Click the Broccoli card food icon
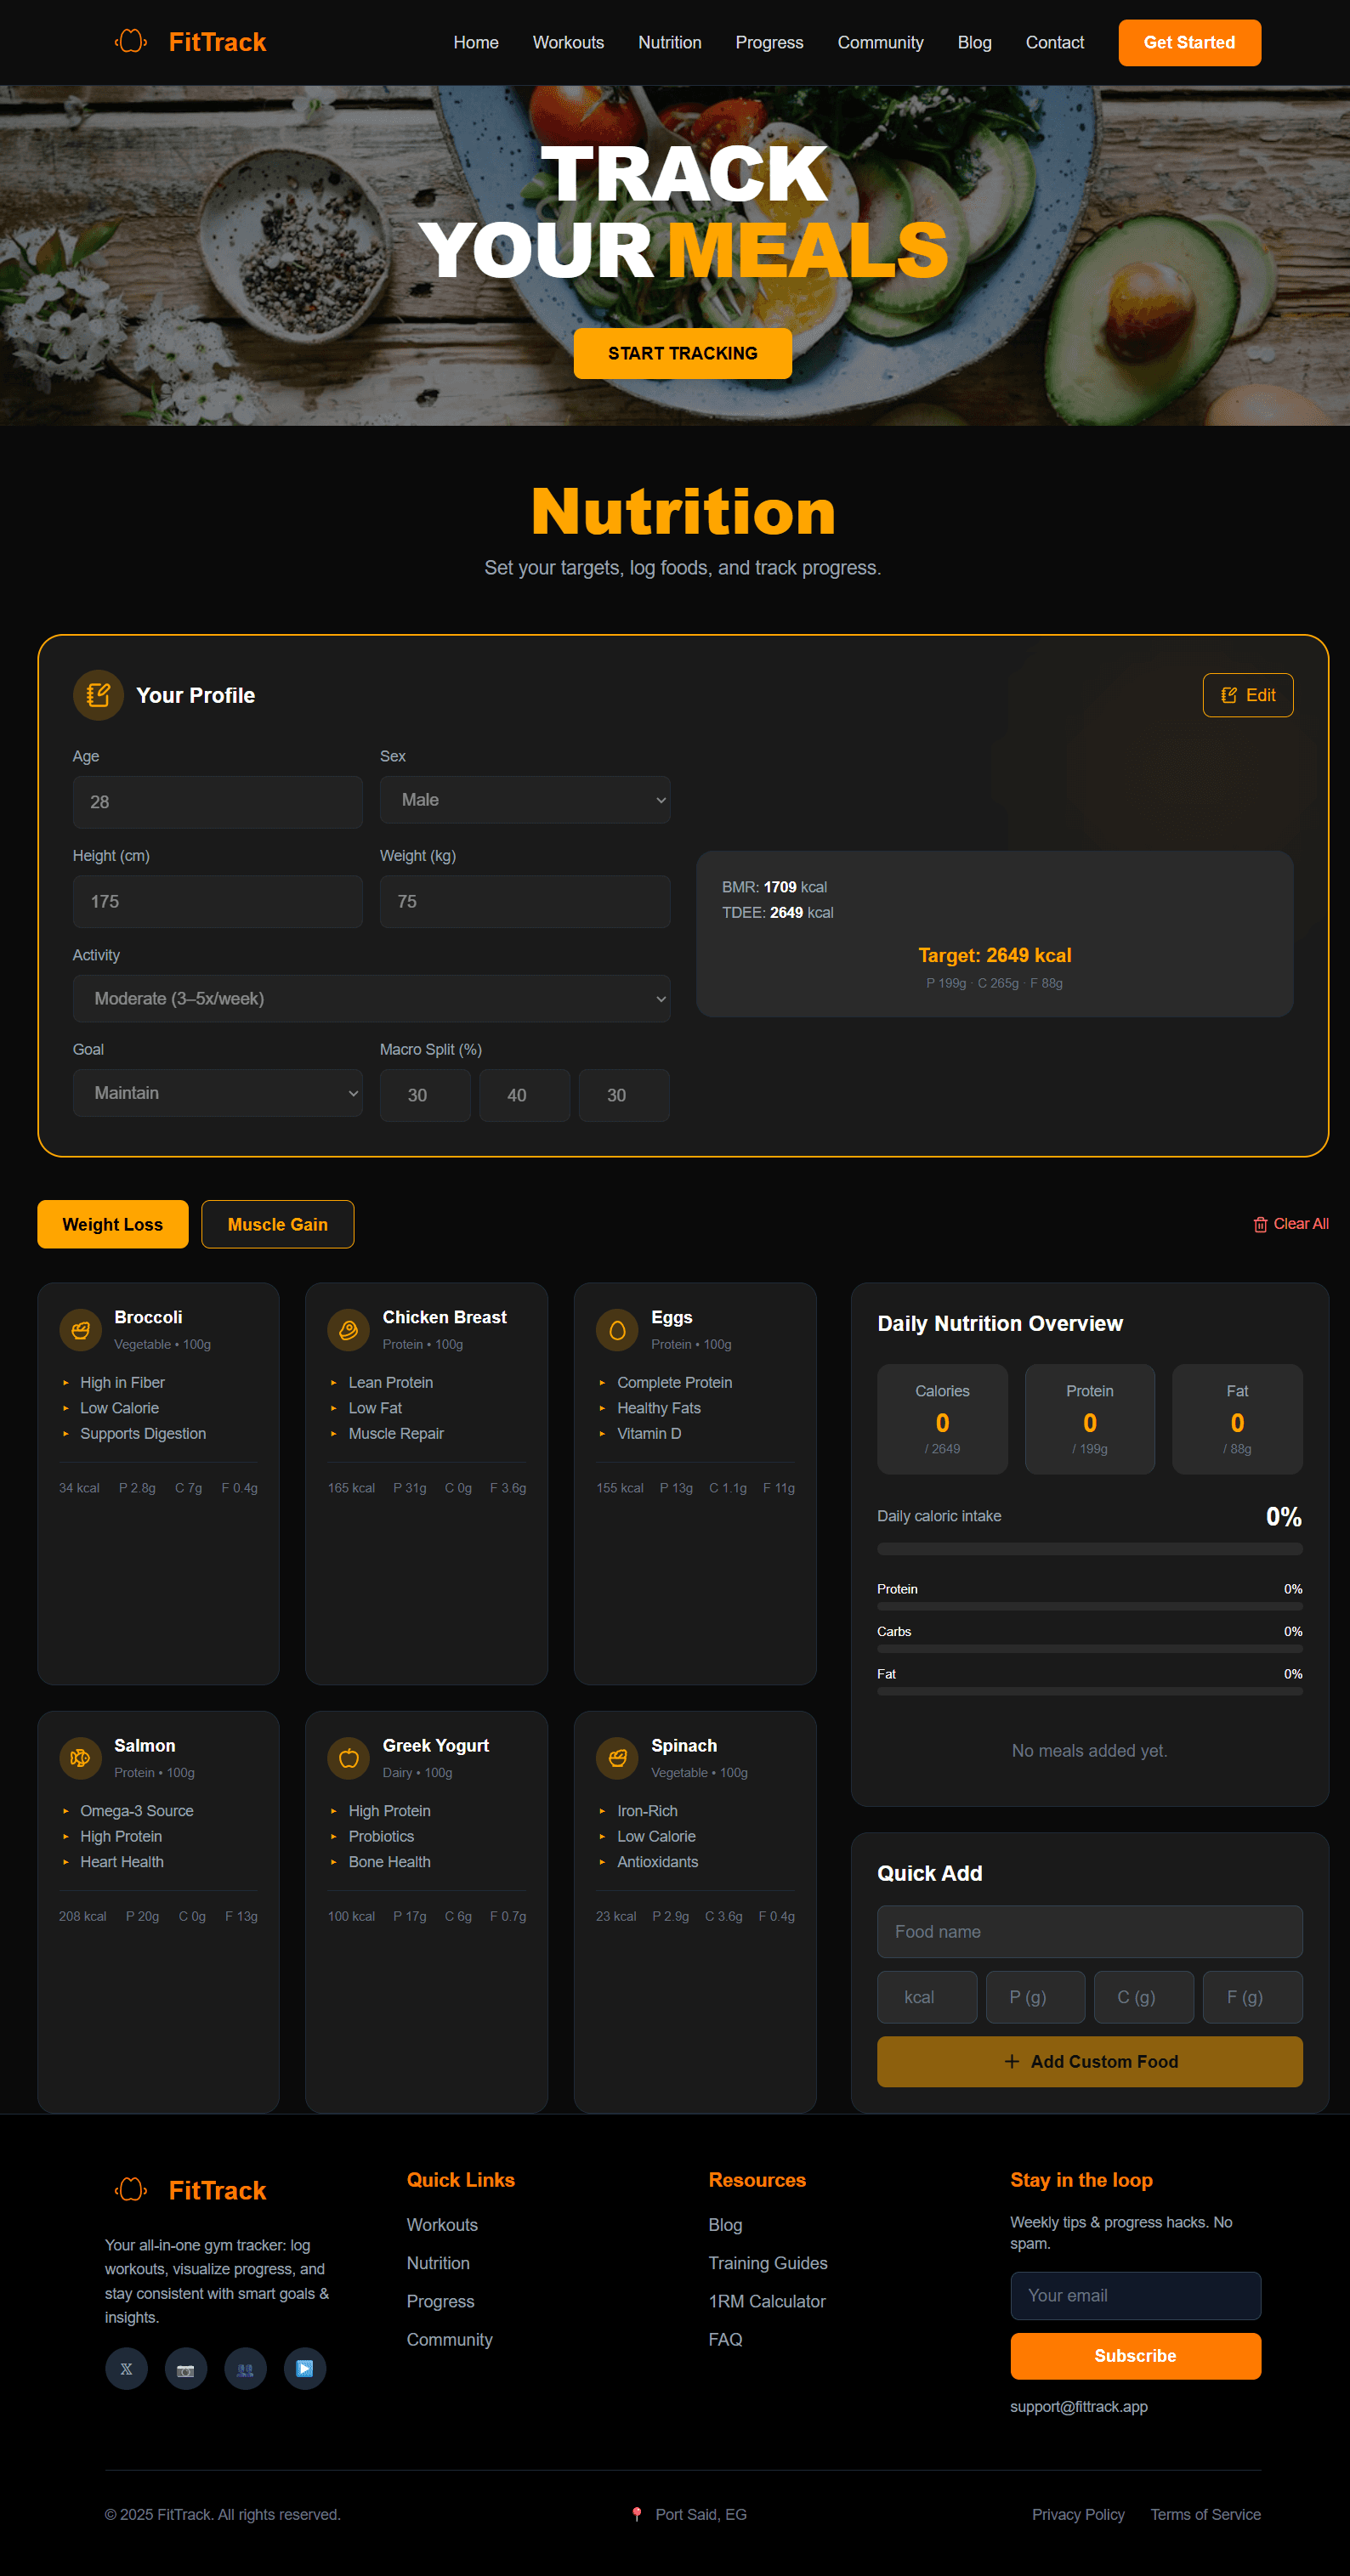Image resolution: width=1350 pixels, height=2576 pixels. (81, 1330)
